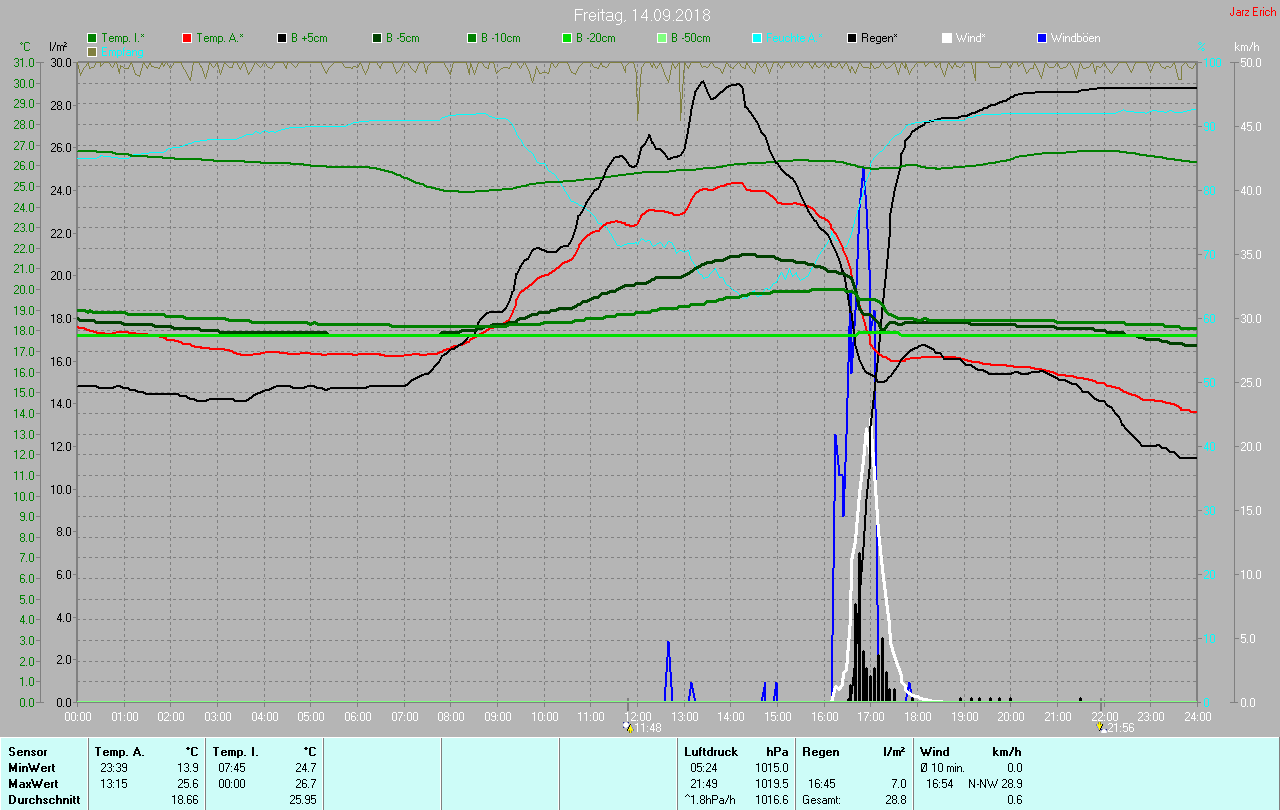The image size is (1280, 810).
Task: Click the 12:00 label on time axis
Action: pos(637,717)
